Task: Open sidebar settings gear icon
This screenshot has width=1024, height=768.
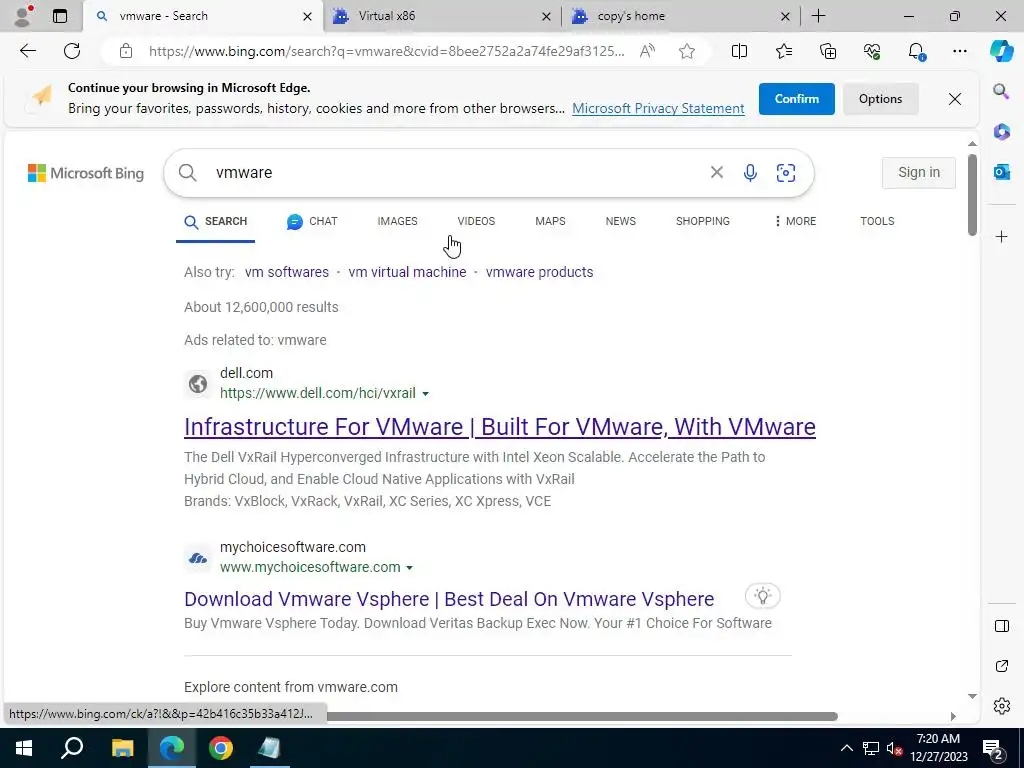Action: [1001, 706]
